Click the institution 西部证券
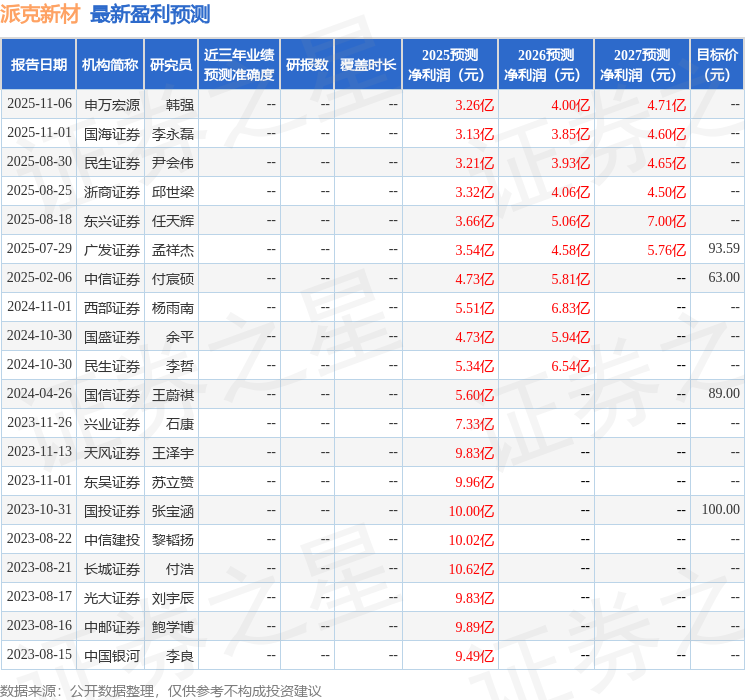The image size is (745, 700). [x=112, y=308]
